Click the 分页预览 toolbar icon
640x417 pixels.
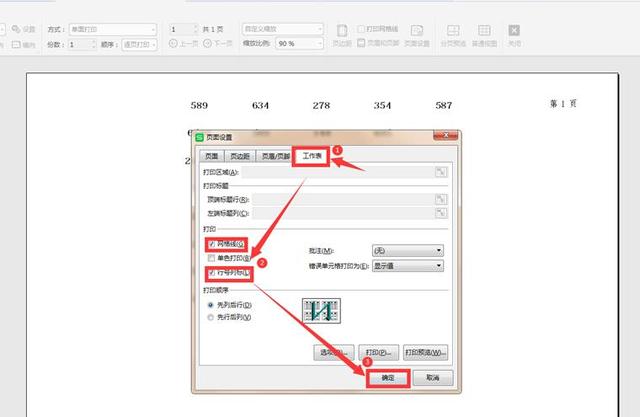point(453,35)
